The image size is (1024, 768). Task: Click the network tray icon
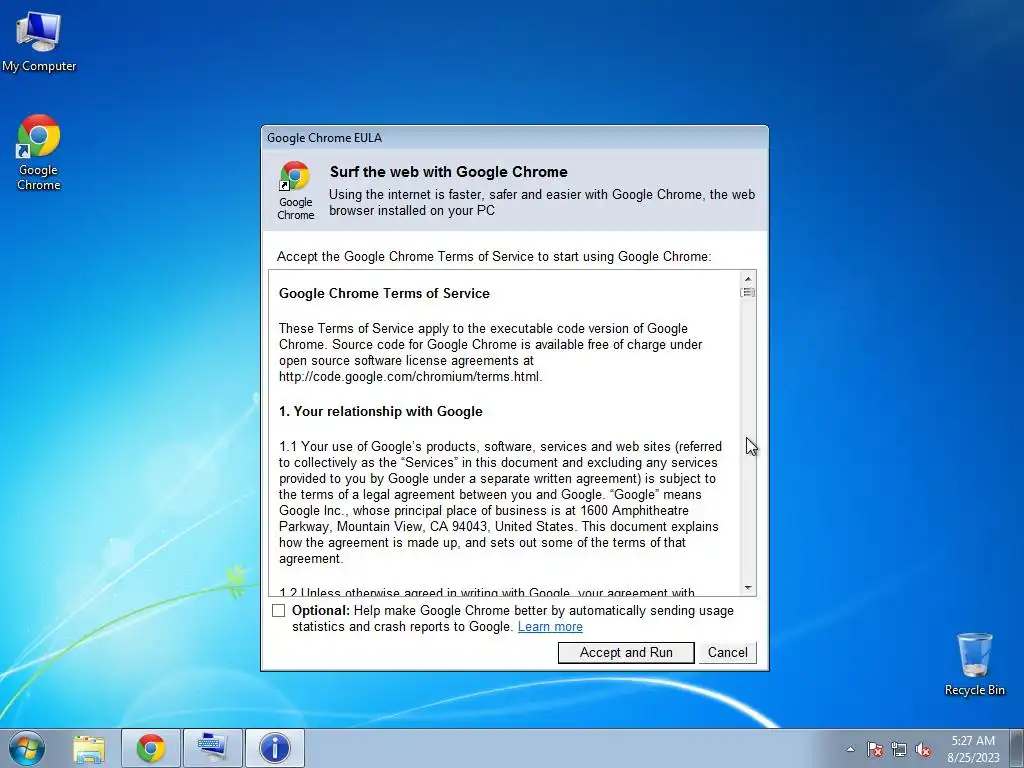click(x=899, y=749)
